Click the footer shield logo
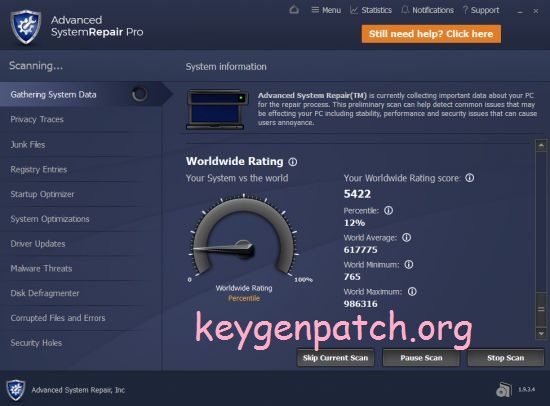Screen dimensions: 550x406 pyautogui.click(x=16, y=390)
